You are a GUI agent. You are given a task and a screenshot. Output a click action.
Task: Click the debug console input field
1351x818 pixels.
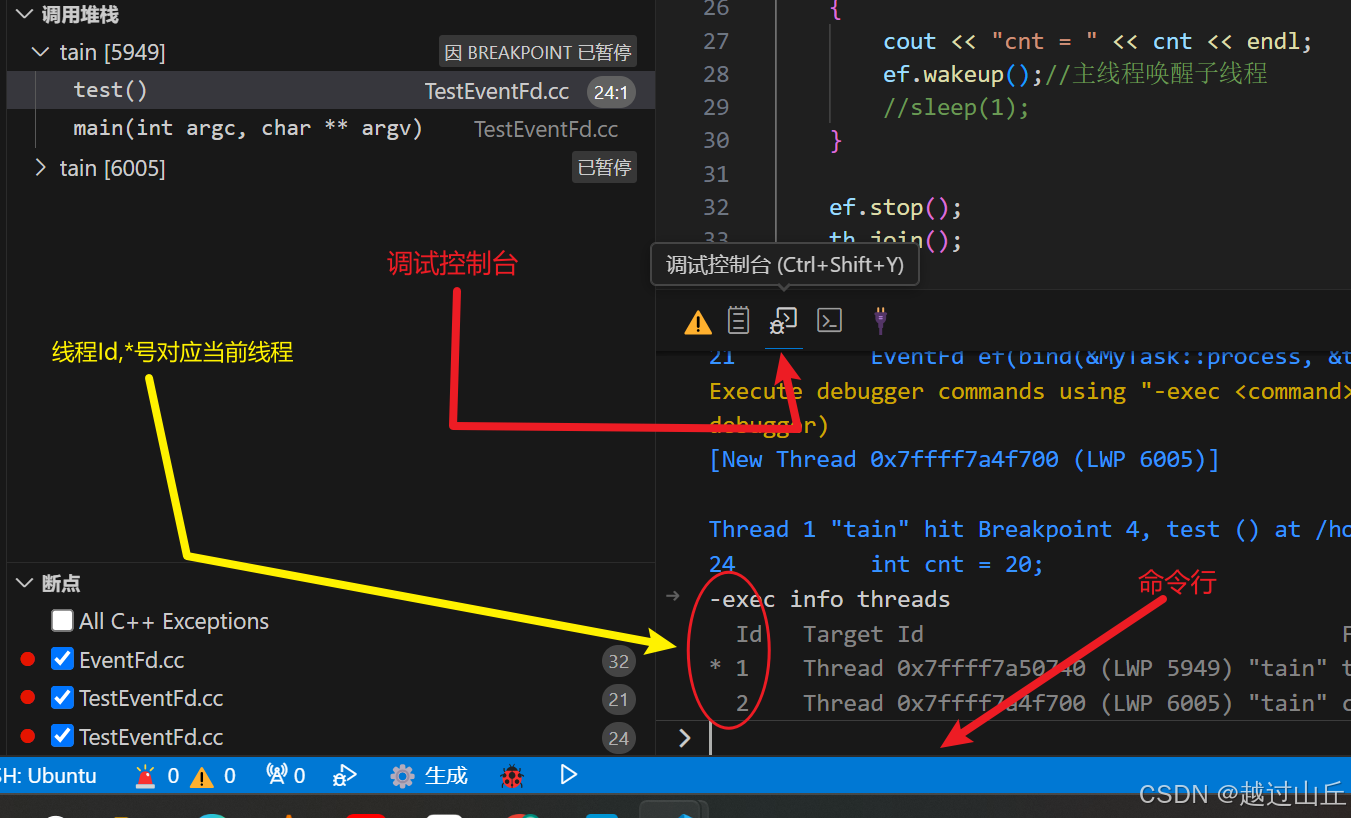(x=900, y=737)
